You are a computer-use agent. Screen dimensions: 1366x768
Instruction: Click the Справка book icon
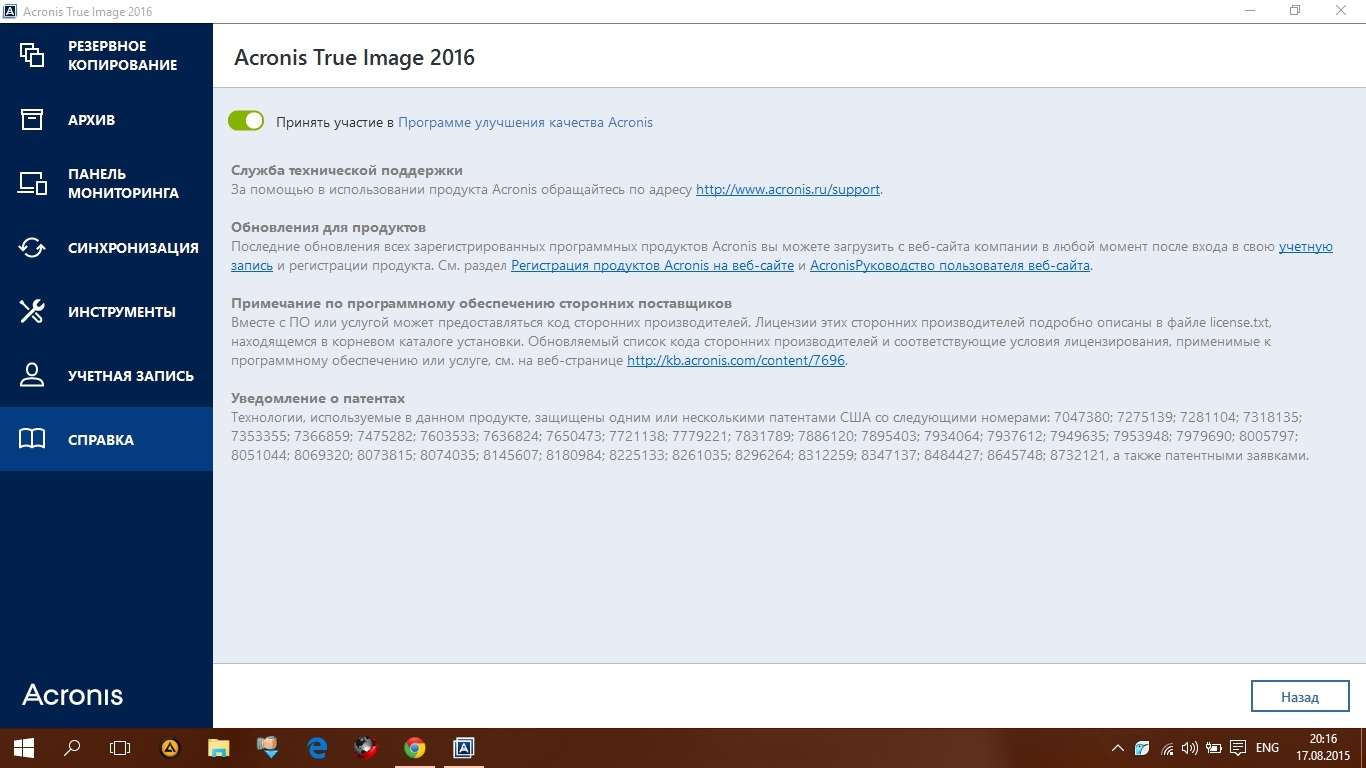pos(33,439)
